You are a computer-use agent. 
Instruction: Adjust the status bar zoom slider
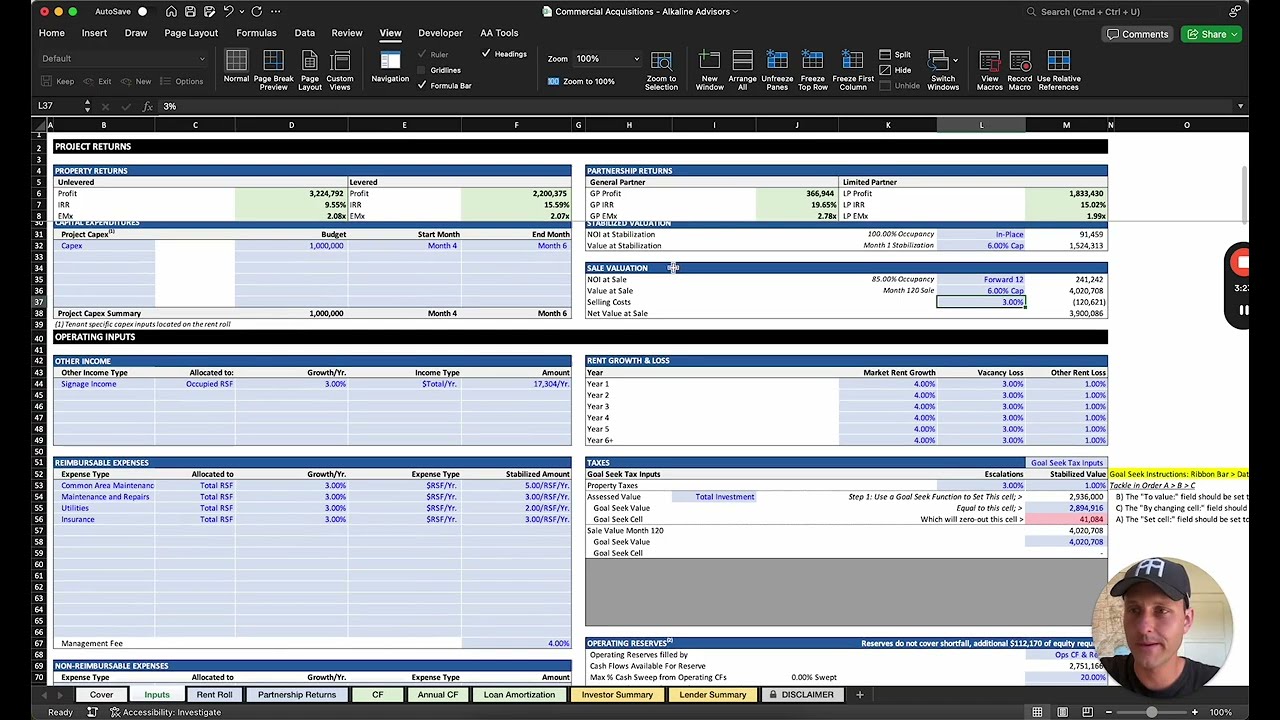(x=1152, y=712)
